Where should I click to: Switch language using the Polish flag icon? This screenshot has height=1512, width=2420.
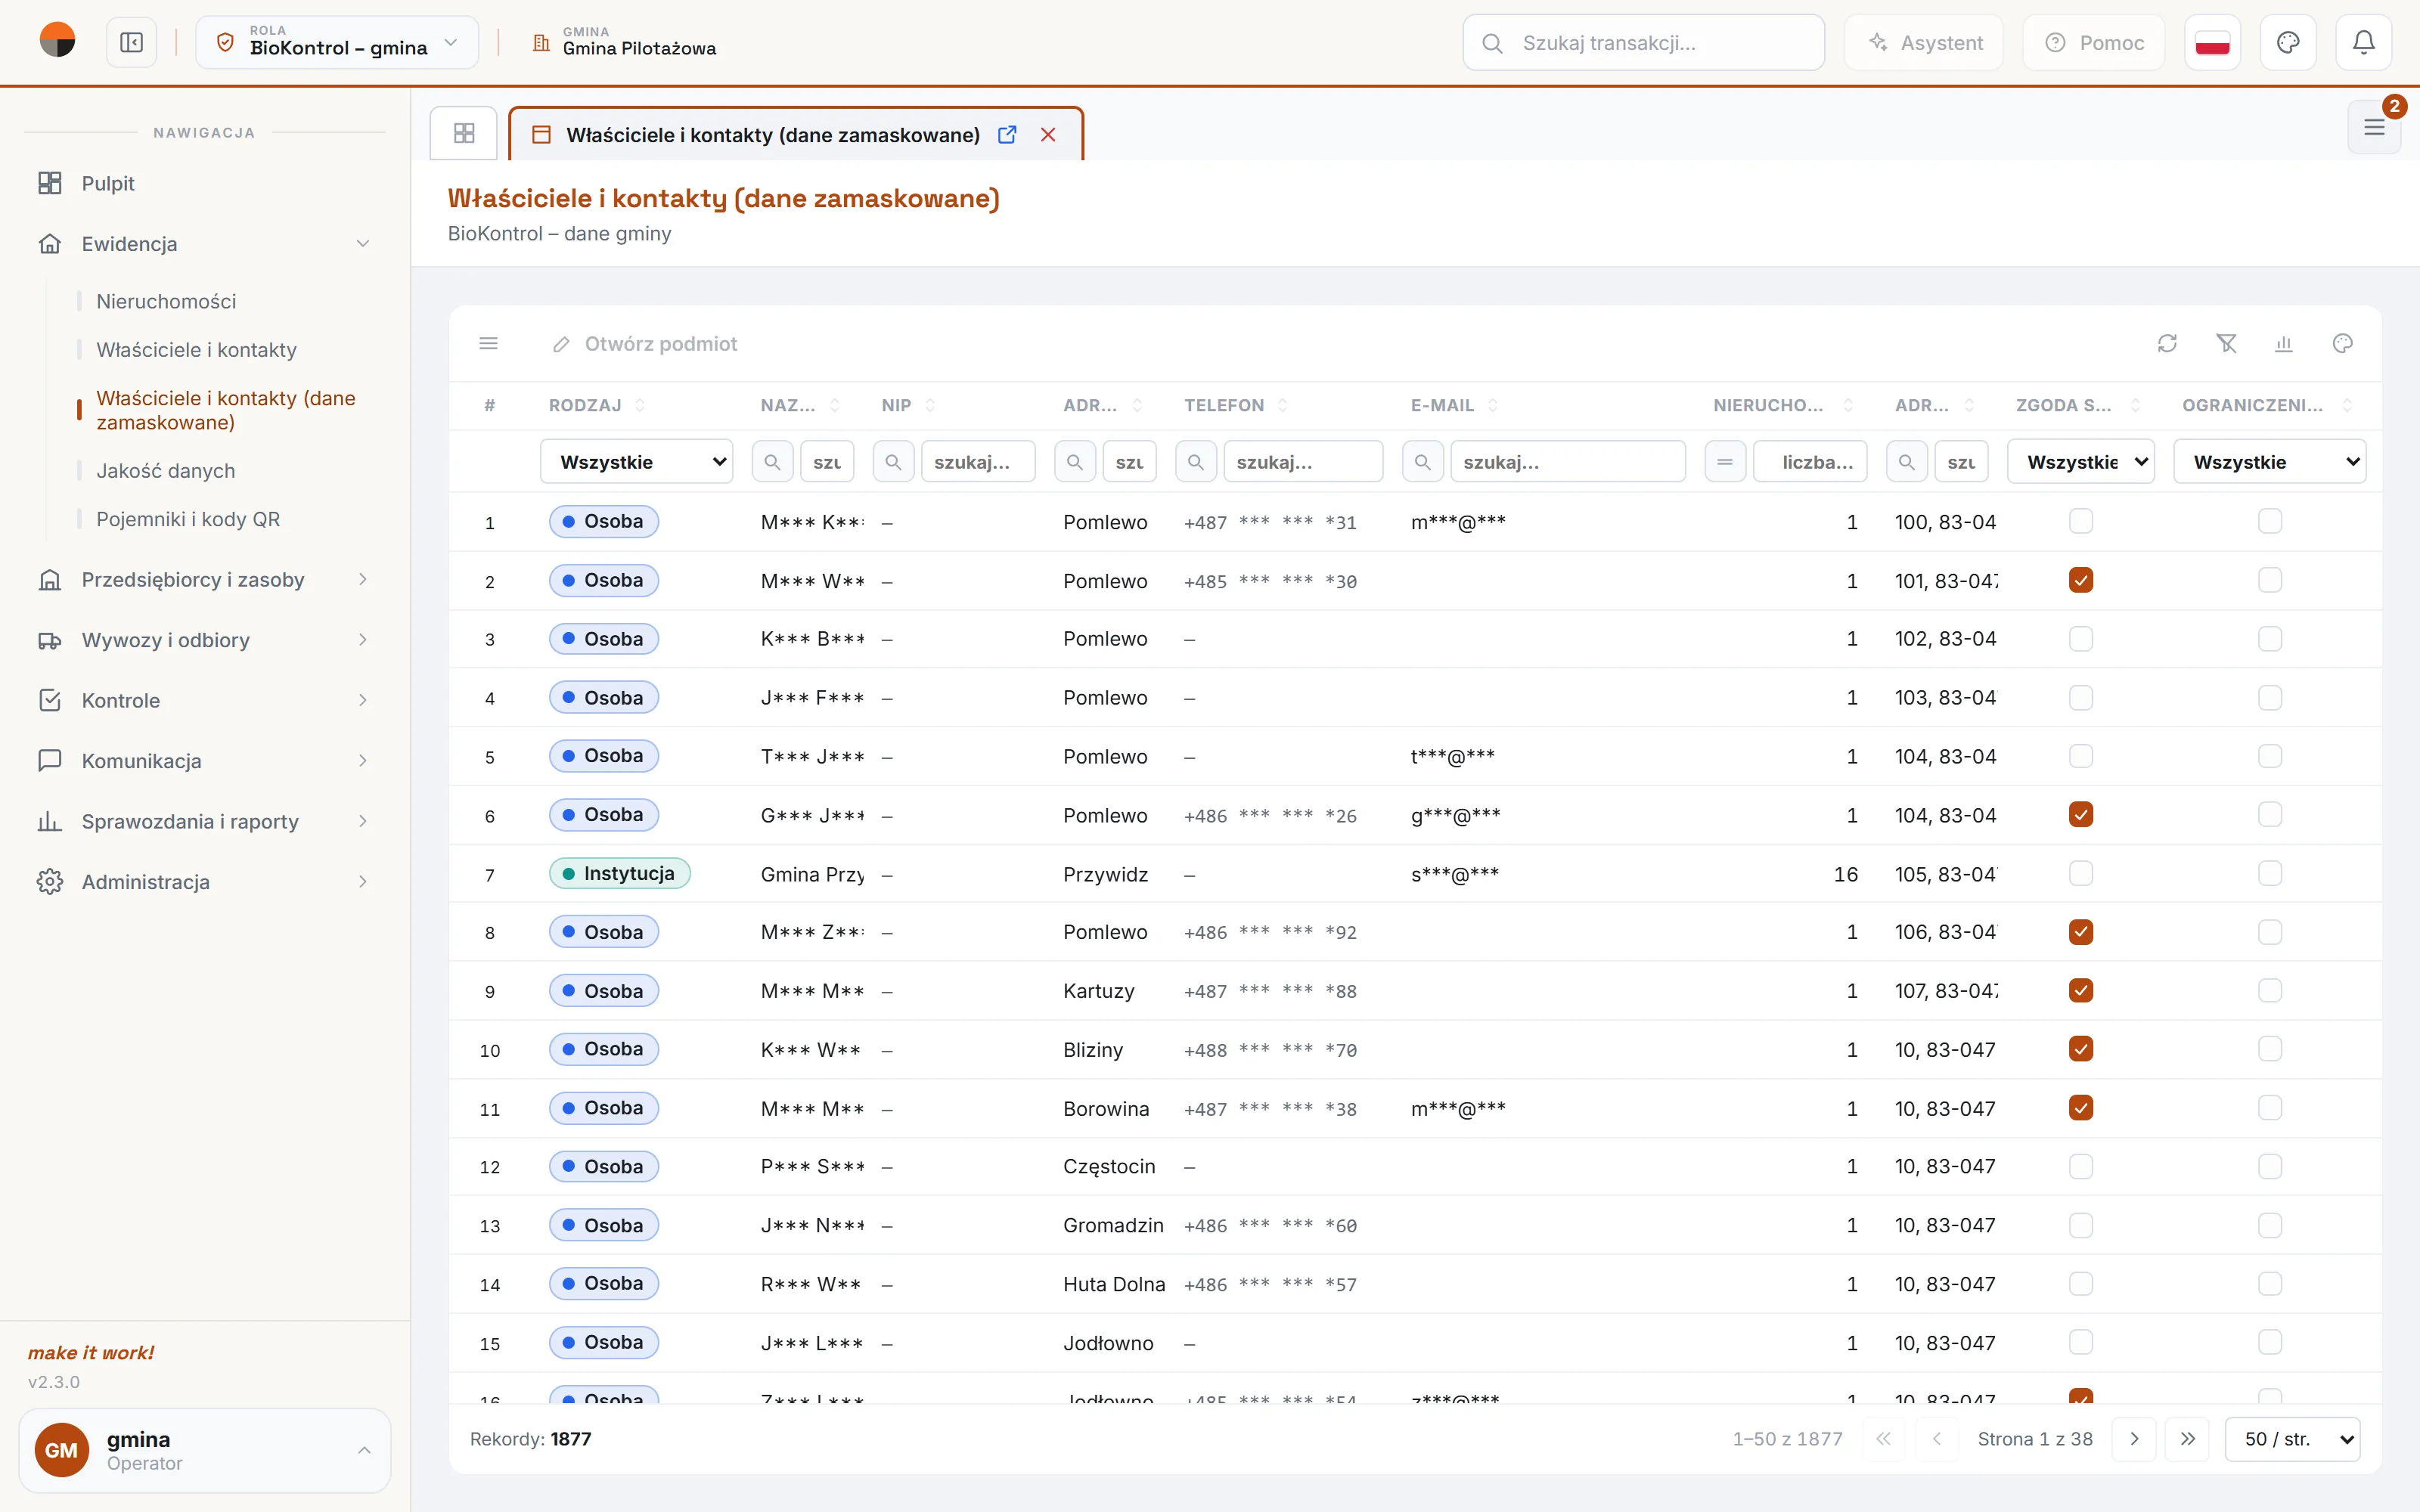click(2212, 43)
